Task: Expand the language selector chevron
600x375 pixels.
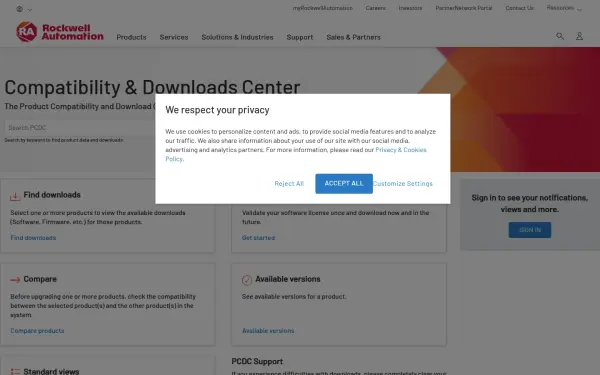Action: (30, 10)
